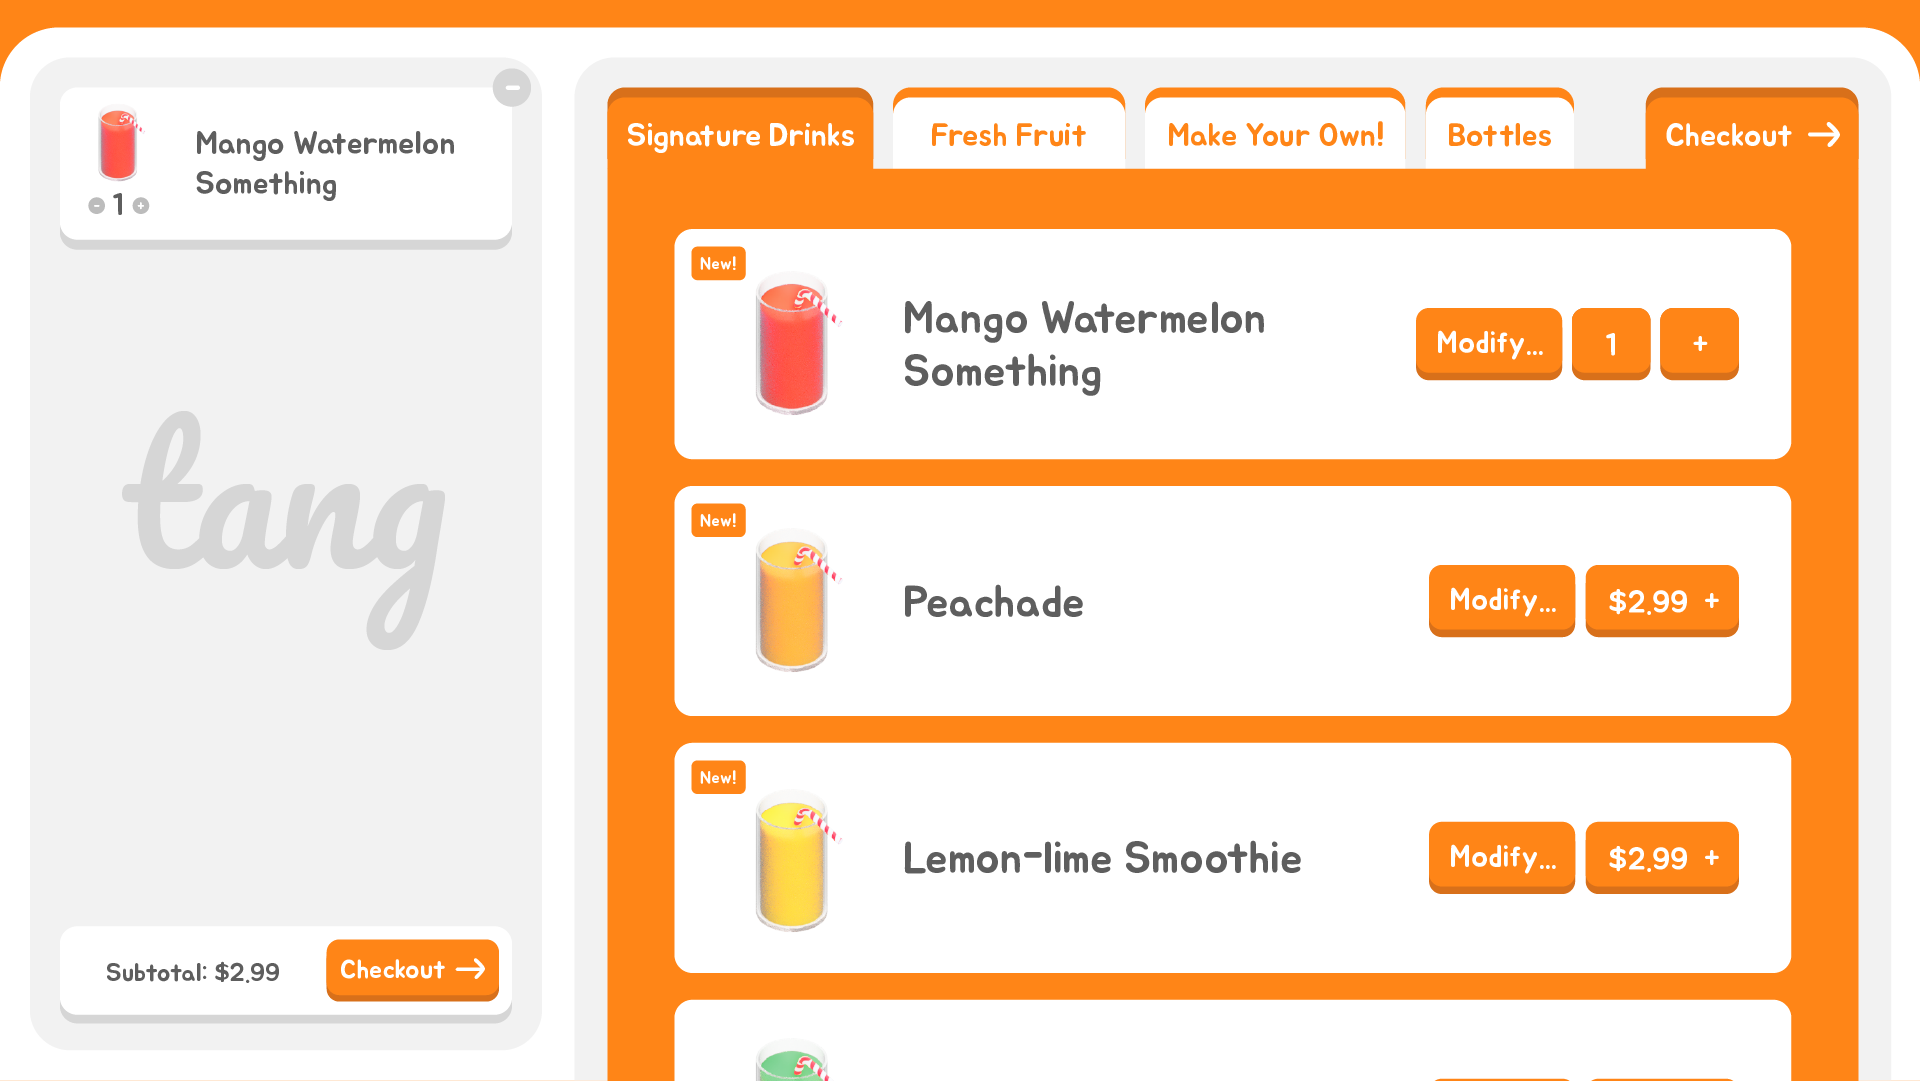The width and height of the screenshot is (1920, 1081).
Task: Click the Mango Watermelon drink glass image
Action: point(793,344)
